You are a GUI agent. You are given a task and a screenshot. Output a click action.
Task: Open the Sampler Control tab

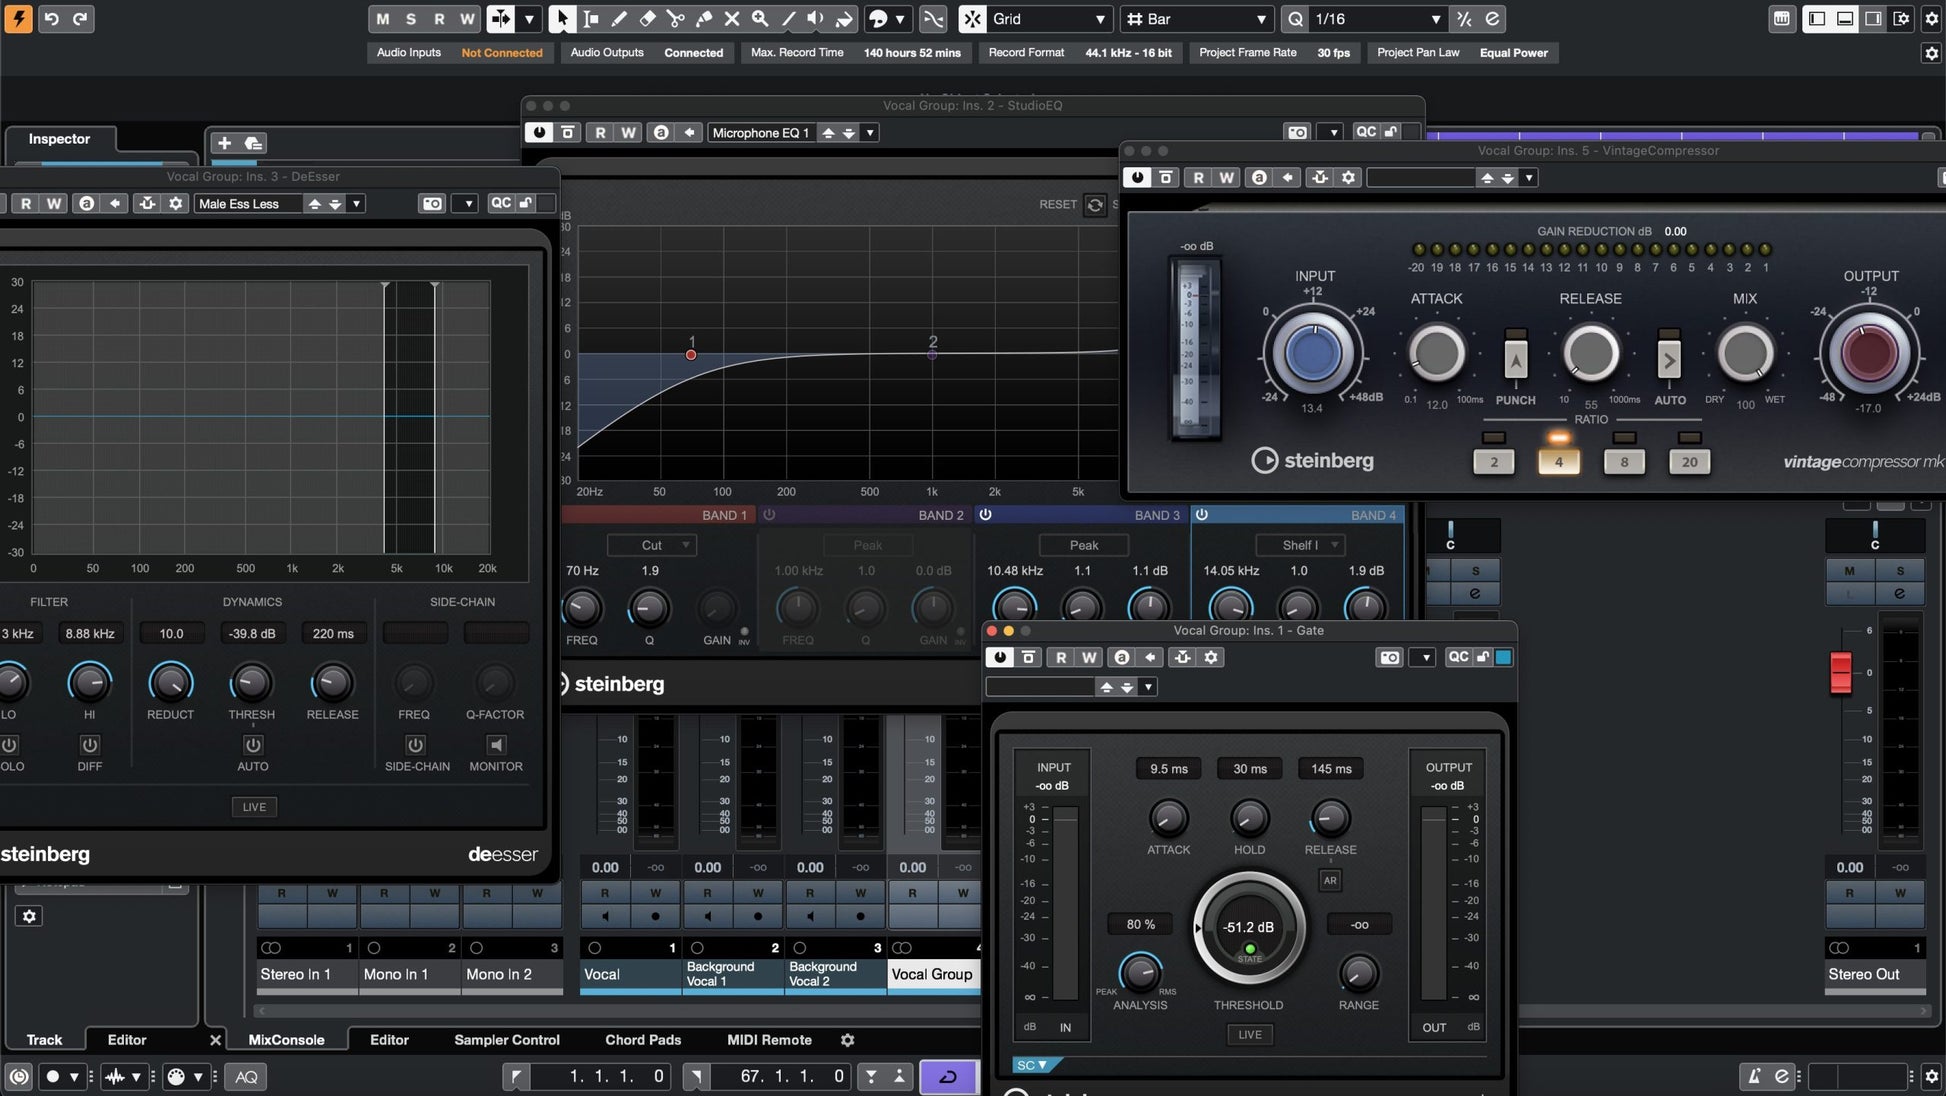pos(506,1040)
